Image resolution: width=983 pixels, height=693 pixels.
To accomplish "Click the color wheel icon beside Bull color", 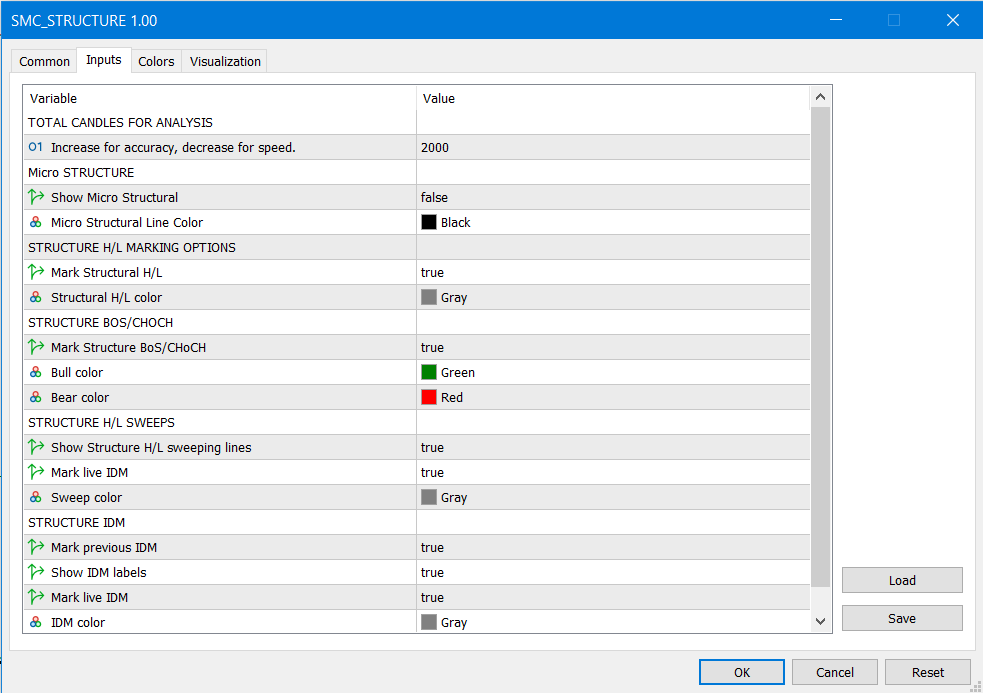I will [x=36, y=372].
